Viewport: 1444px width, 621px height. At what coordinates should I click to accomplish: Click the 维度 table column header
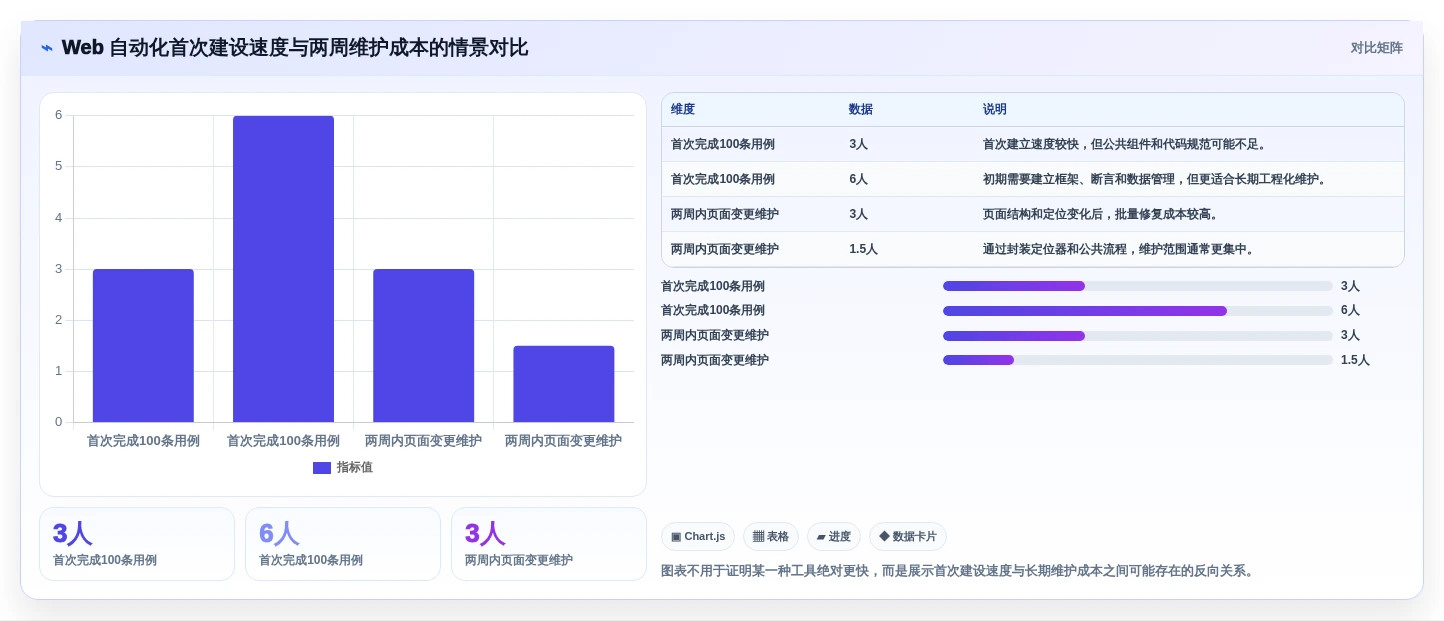click(x=683, y=110)
